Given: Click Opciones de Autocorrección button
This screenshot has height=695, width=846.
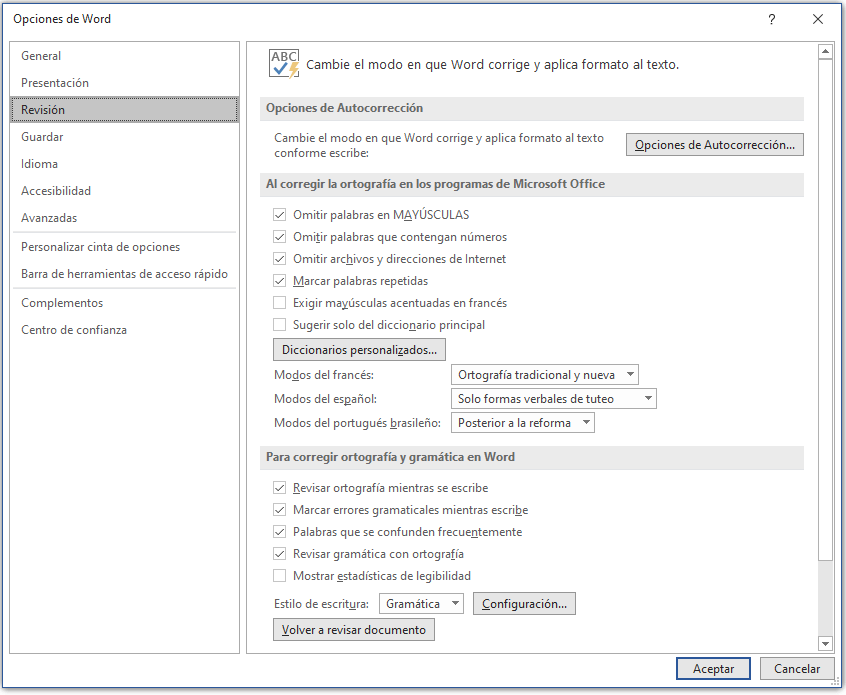Looking at the screenshot, I should click(x=714, y=145).
